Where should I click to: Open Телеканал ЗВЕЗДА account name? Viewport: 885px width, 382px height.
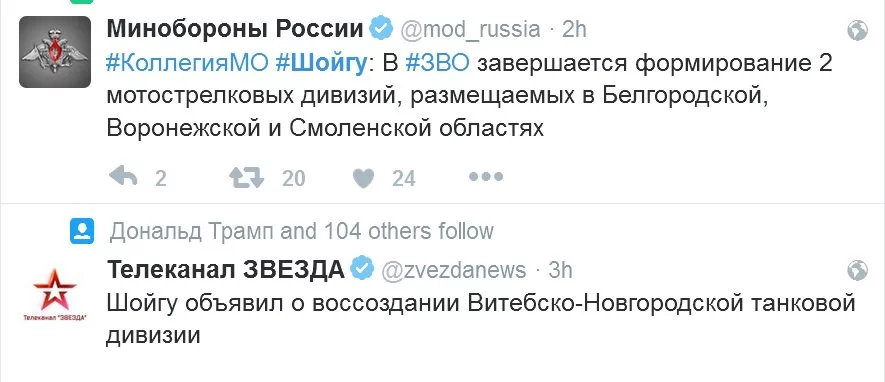pyautogui.click(x=226, y=270)
